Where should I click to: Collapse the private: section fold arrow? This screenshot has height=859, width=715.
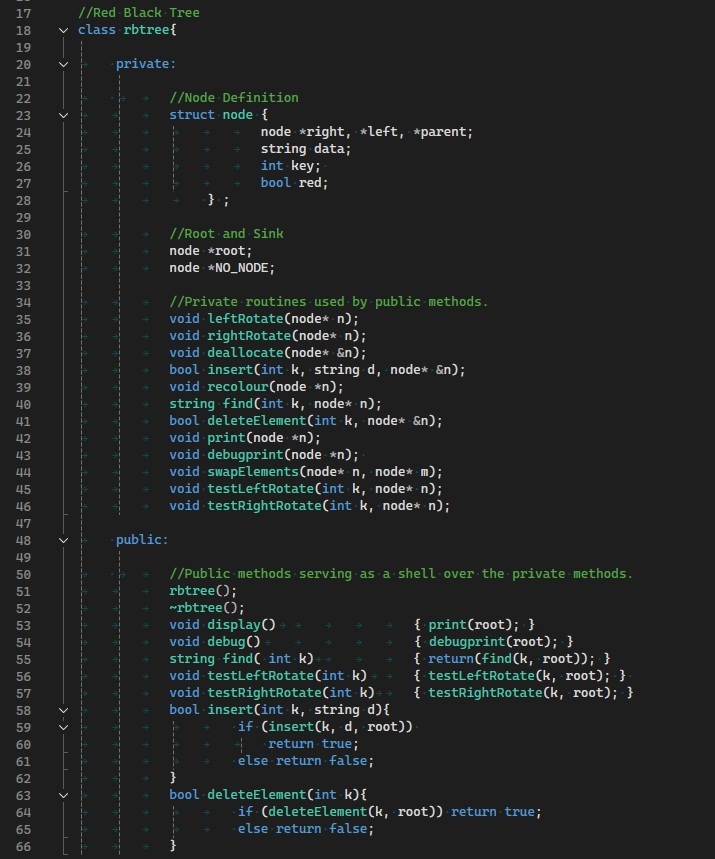click(x=64, y=64)
